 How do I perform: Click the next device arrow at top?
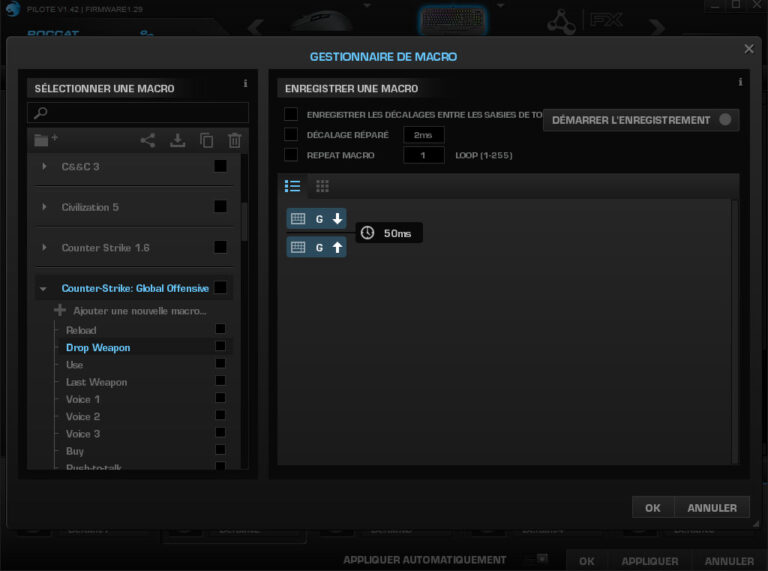656,27
